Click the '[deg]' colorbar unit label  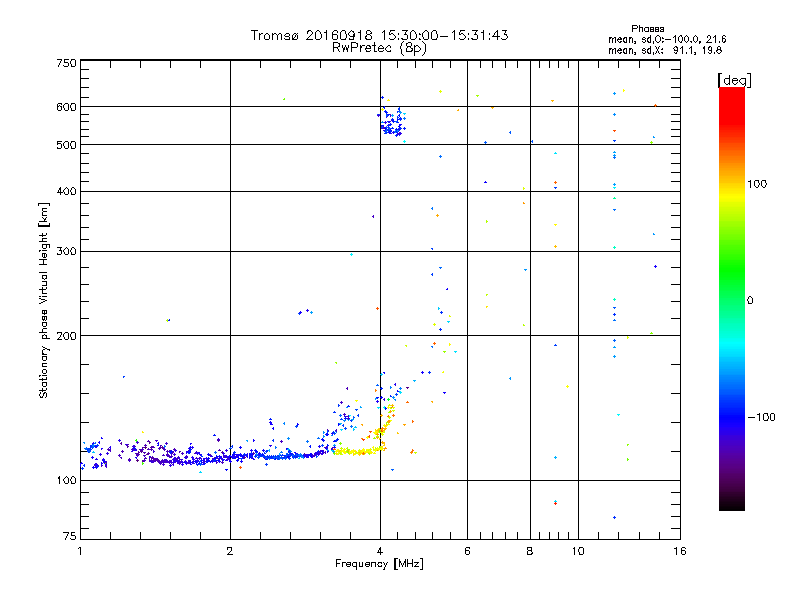[734, 80]
